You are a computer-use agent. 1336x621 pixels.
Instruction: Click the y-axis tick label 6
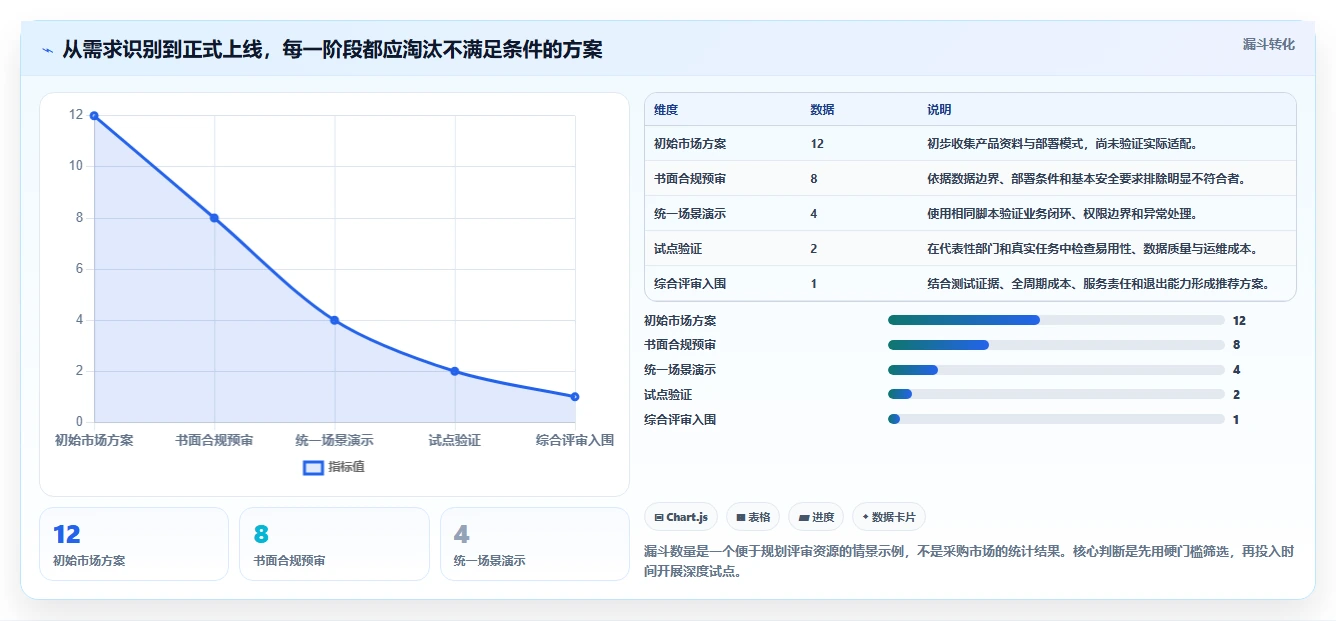tap(79, 269)
